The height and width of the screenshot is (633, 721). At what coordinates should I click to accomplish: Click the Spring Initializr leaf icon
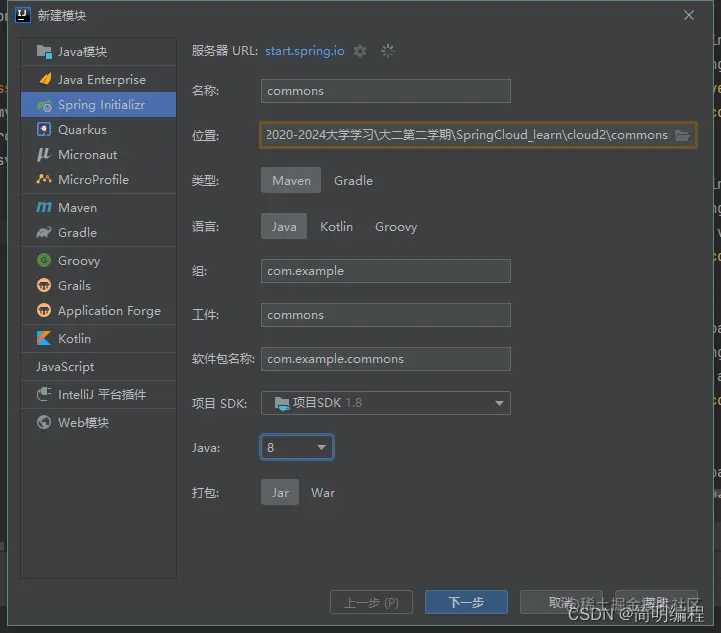[x=44, y=105]
